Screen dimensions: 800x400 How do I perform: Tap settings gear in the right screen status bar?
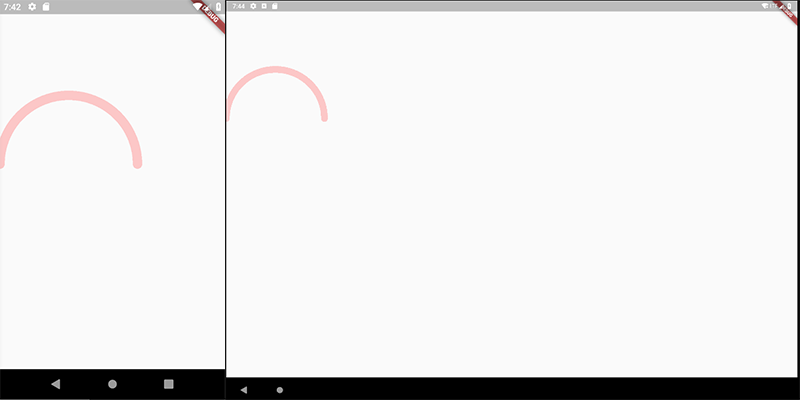pos(253,6)
